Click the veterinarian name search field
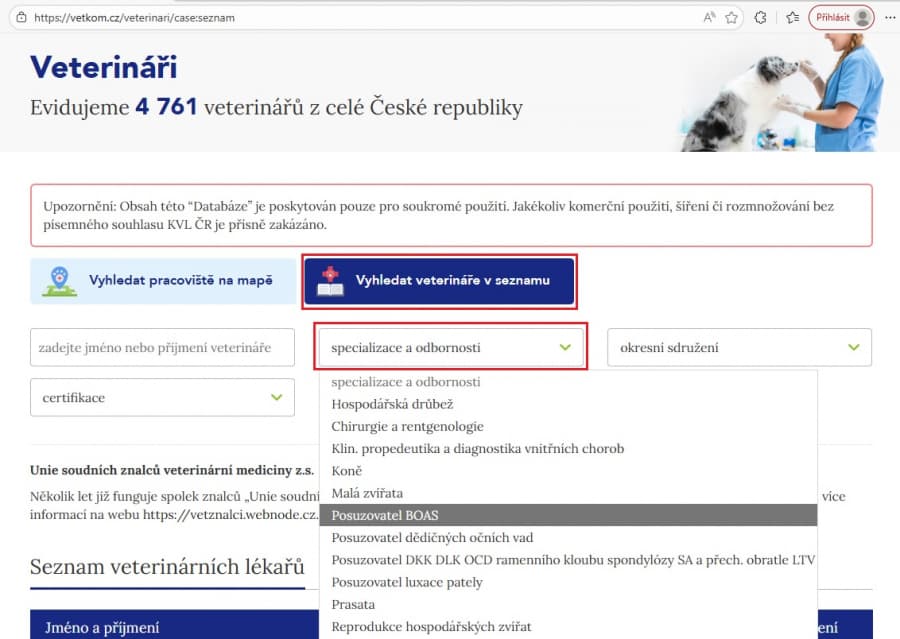Viewport: 900px width, 639px height. click(162, 347)
